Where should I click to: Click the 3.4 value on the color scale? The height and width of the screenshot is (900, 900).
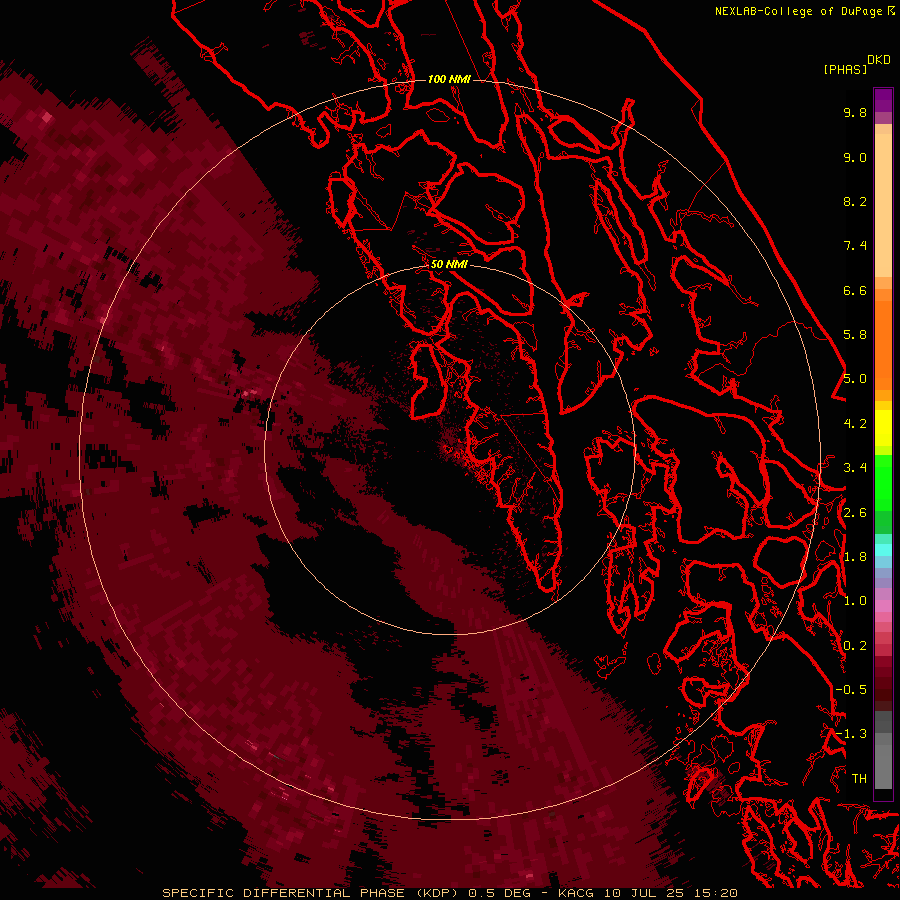coord(855,468)
